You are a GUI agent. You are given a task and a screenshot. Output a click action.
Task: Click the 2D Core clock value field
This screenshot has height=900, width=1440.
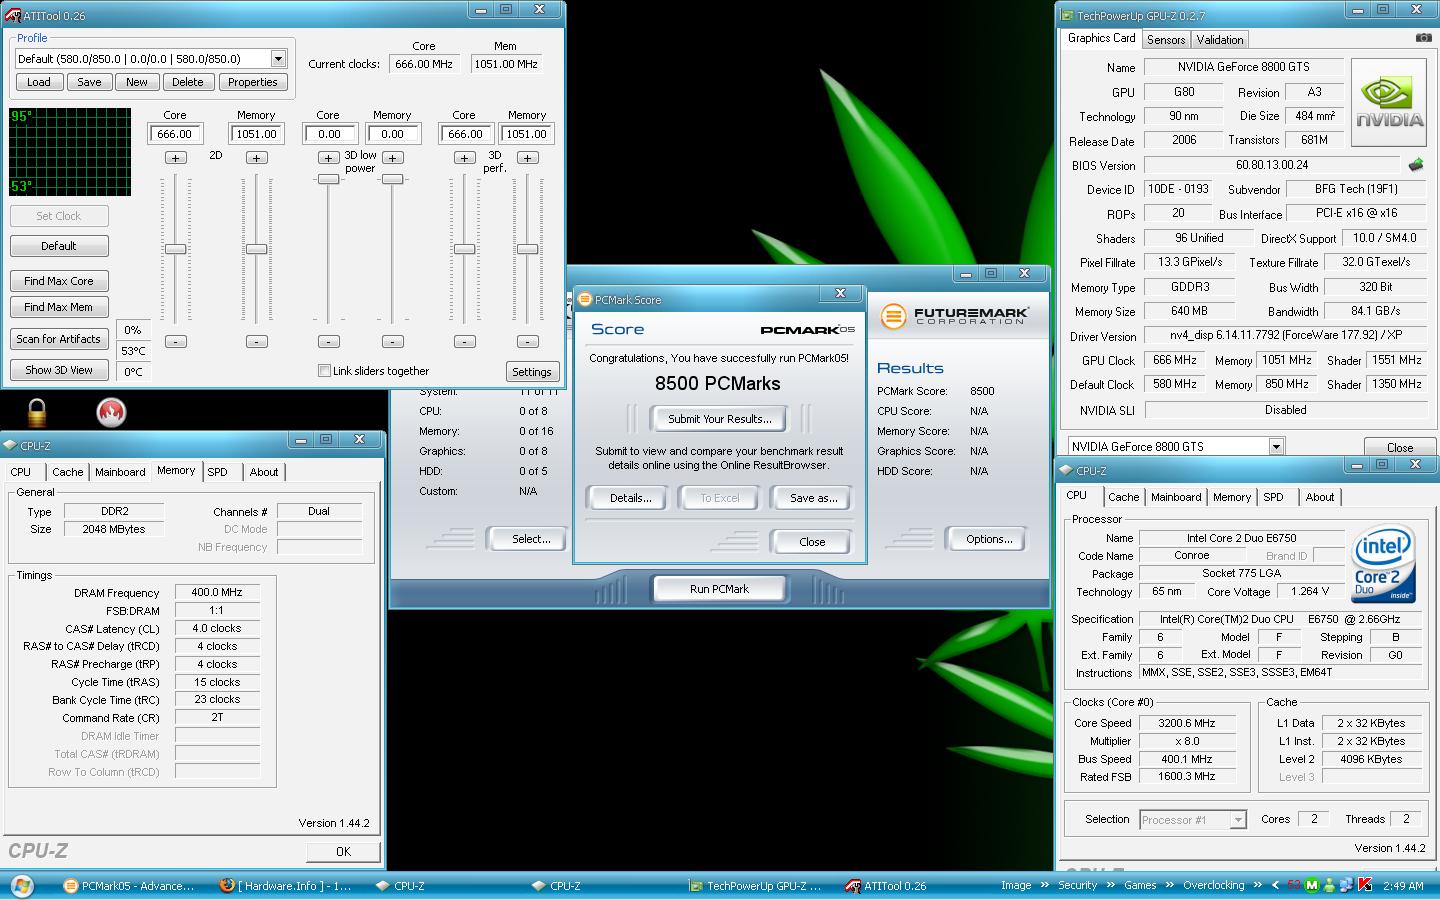coord(175,134)
